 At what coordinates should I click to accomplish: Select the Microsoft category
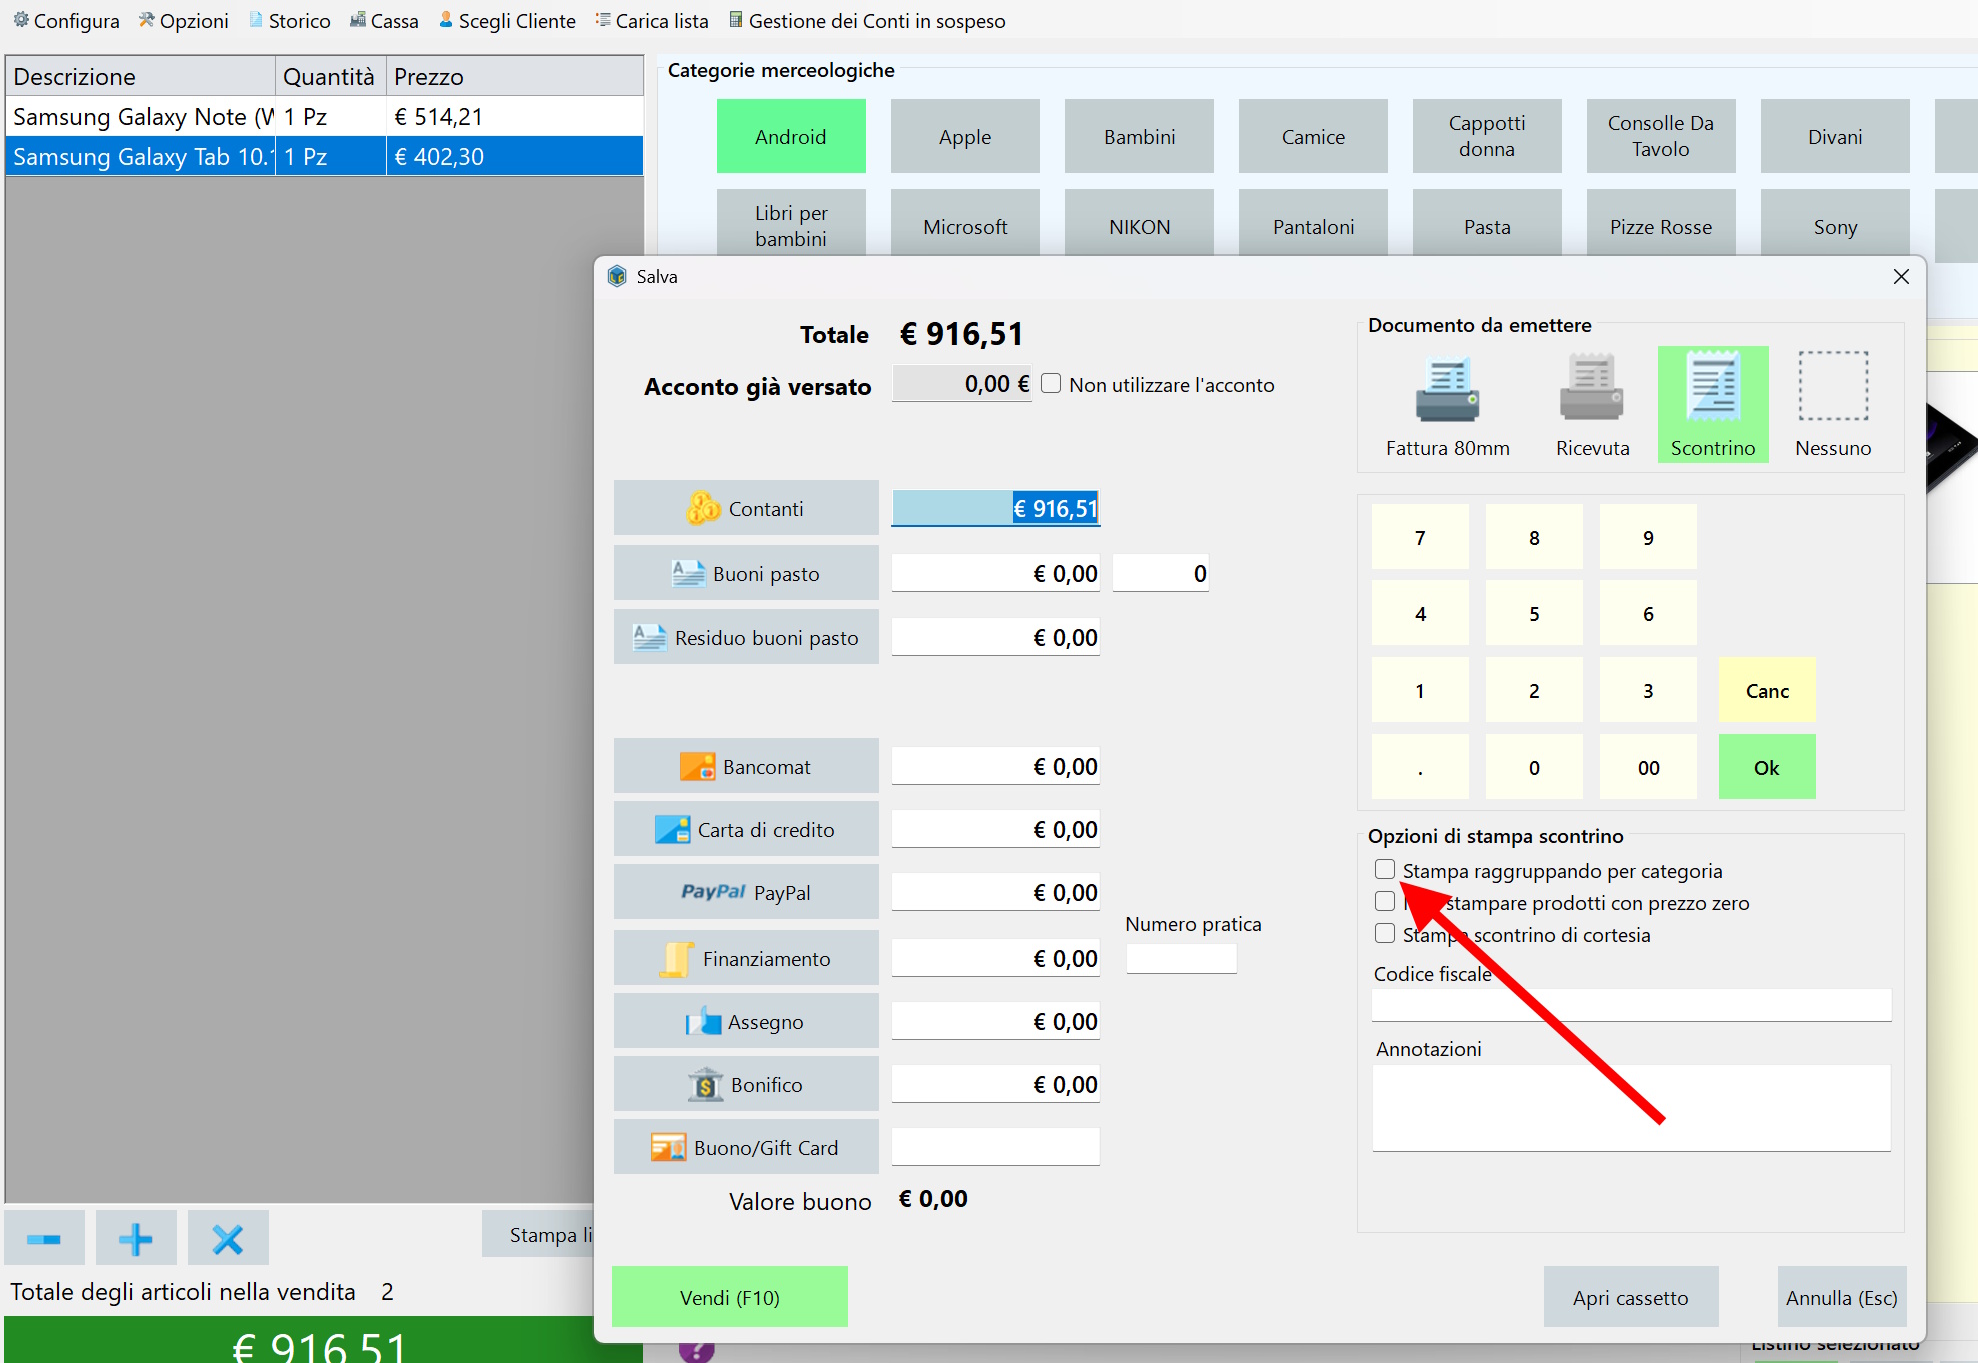[965, 224]
